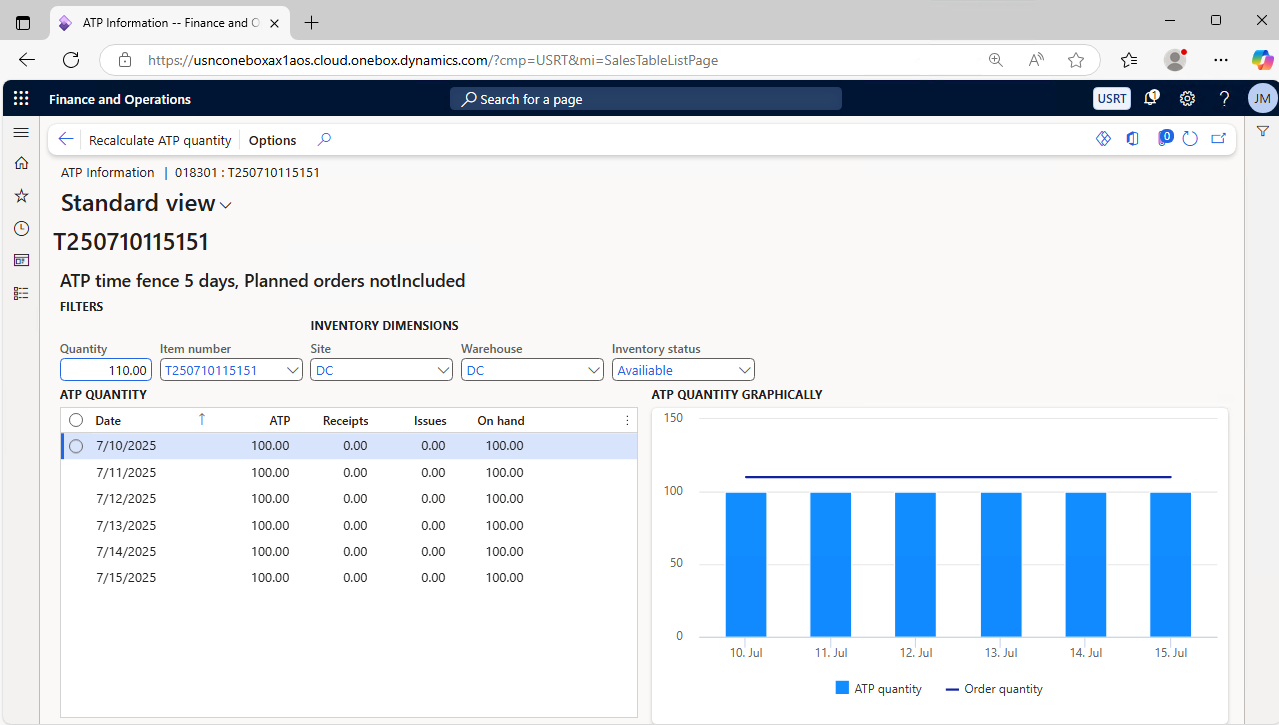Click Recalculate ATP quantity button
Image resolution: width=1279 pixels, height=725 pixels.
point(160,140)
